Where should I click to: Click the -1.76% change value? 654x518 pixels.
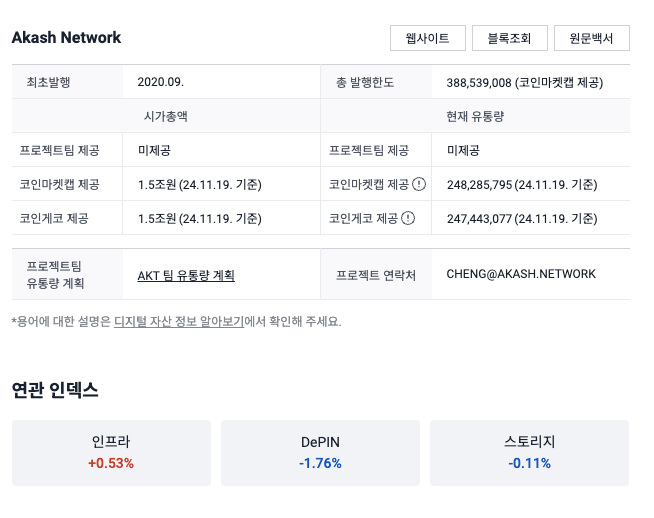[320, 463]
